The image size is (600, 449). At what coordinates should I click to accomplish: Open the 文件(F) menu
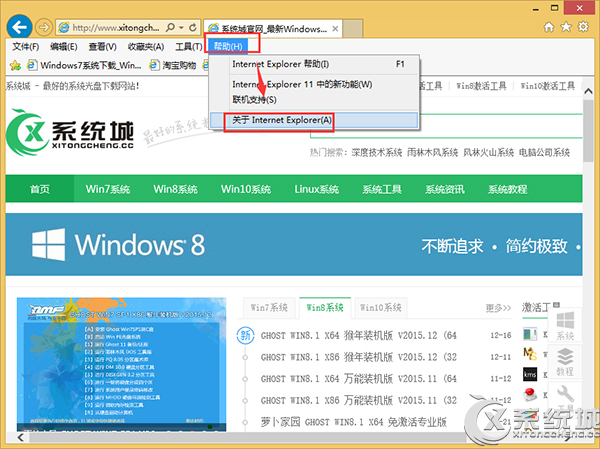tap(26, 47)
